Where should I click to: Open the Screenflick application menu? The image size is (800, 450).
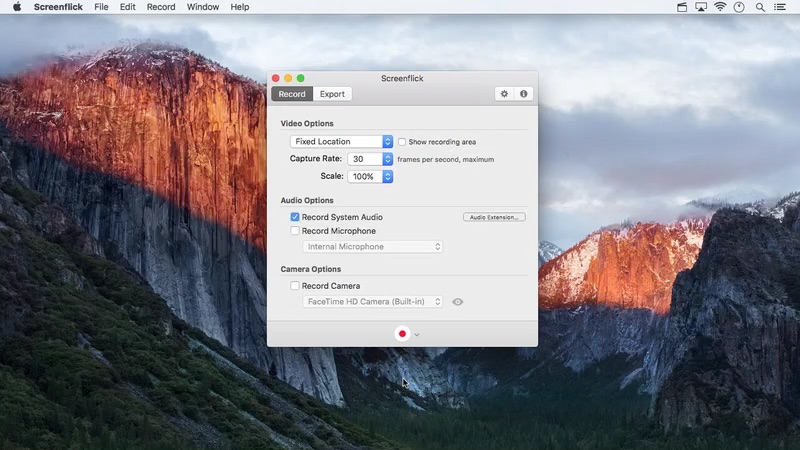click(x=58, y=7)
